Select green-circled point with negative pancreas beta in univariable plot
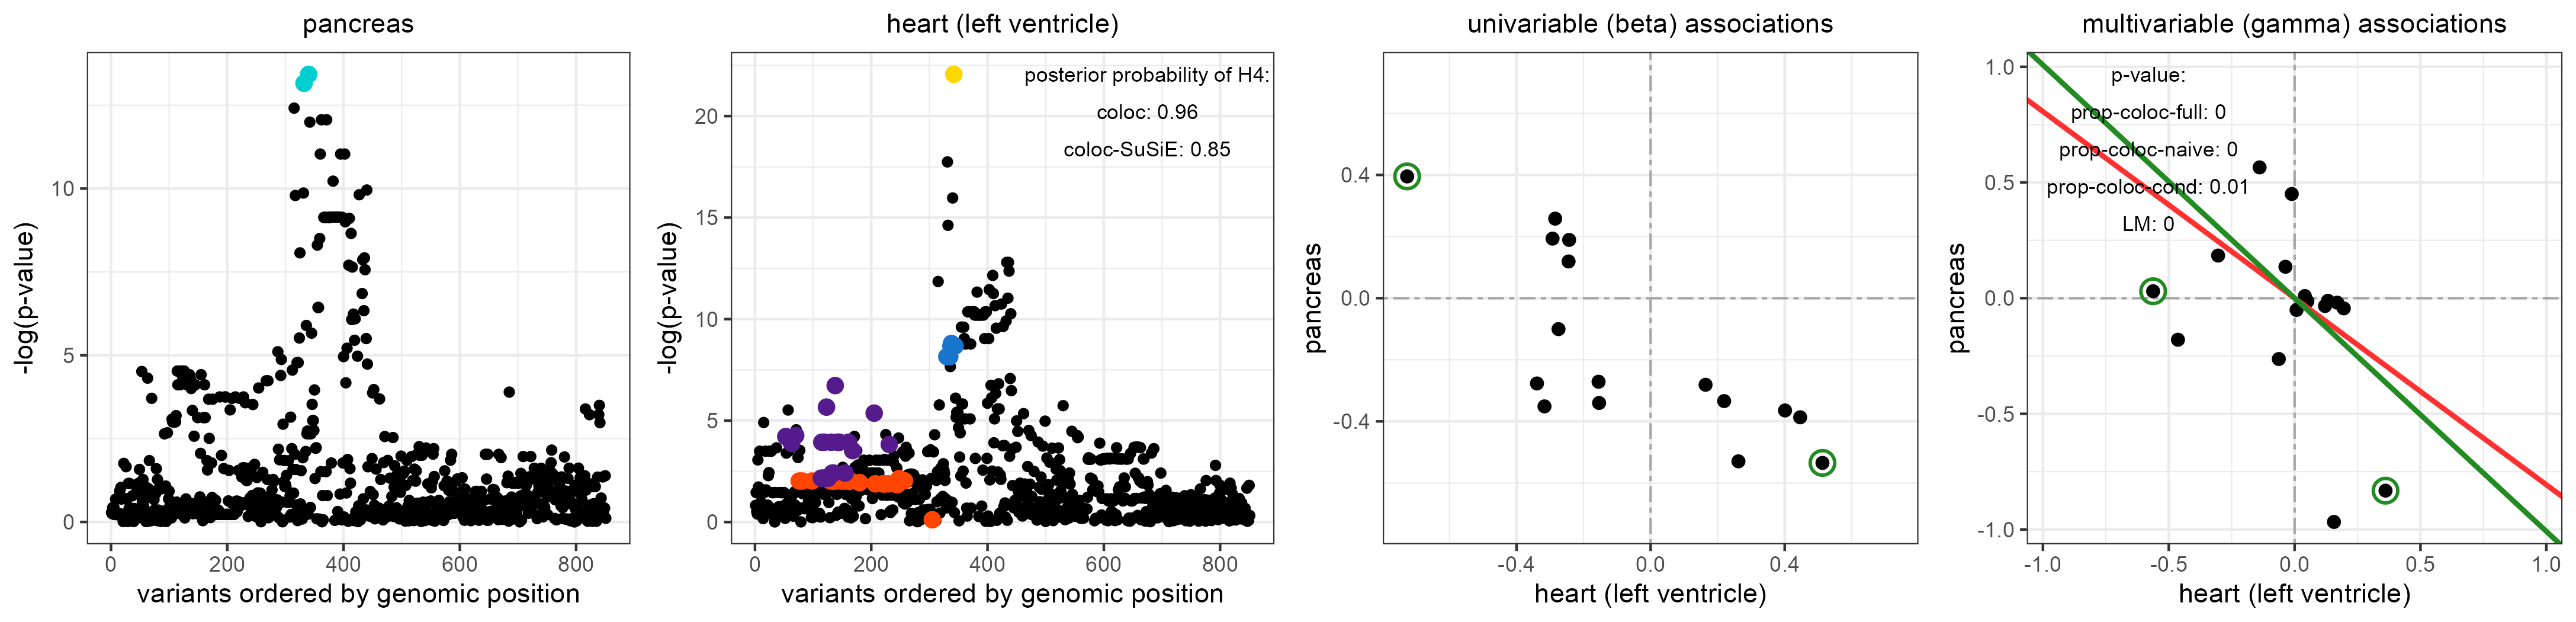The height and width of the screenshot is (622, 2576). [1822, 463]
